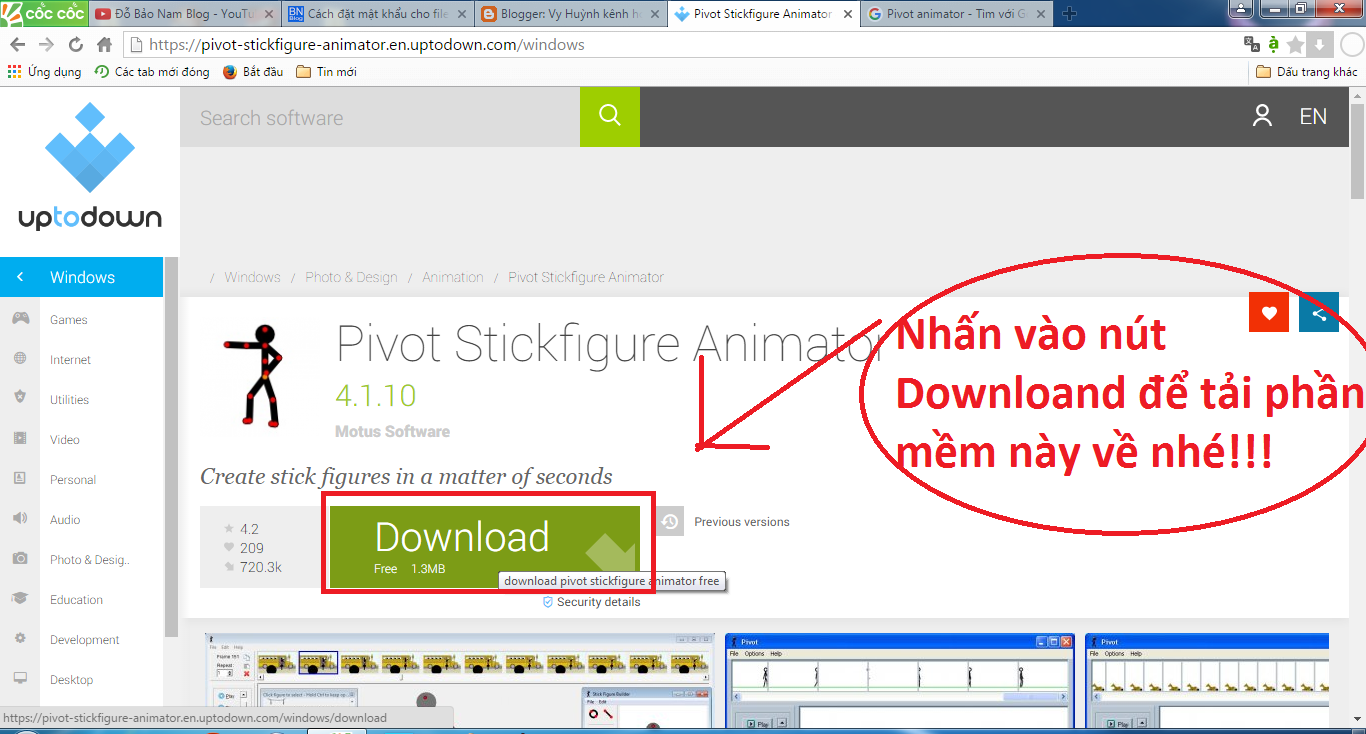Open the user account icon
The image size is (1366, 734).
[x=1262, y=116]
